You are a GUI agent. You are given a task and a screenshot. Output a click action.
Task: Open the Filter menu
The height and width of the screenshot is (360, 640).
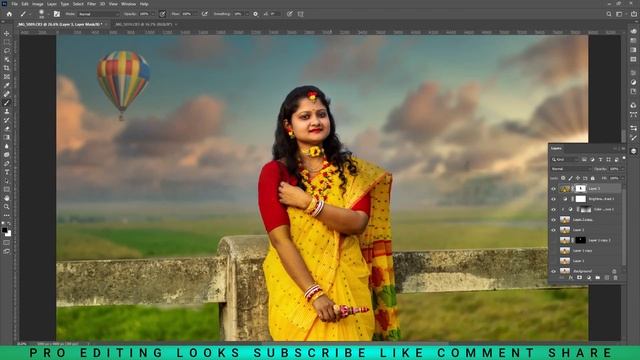91,4
